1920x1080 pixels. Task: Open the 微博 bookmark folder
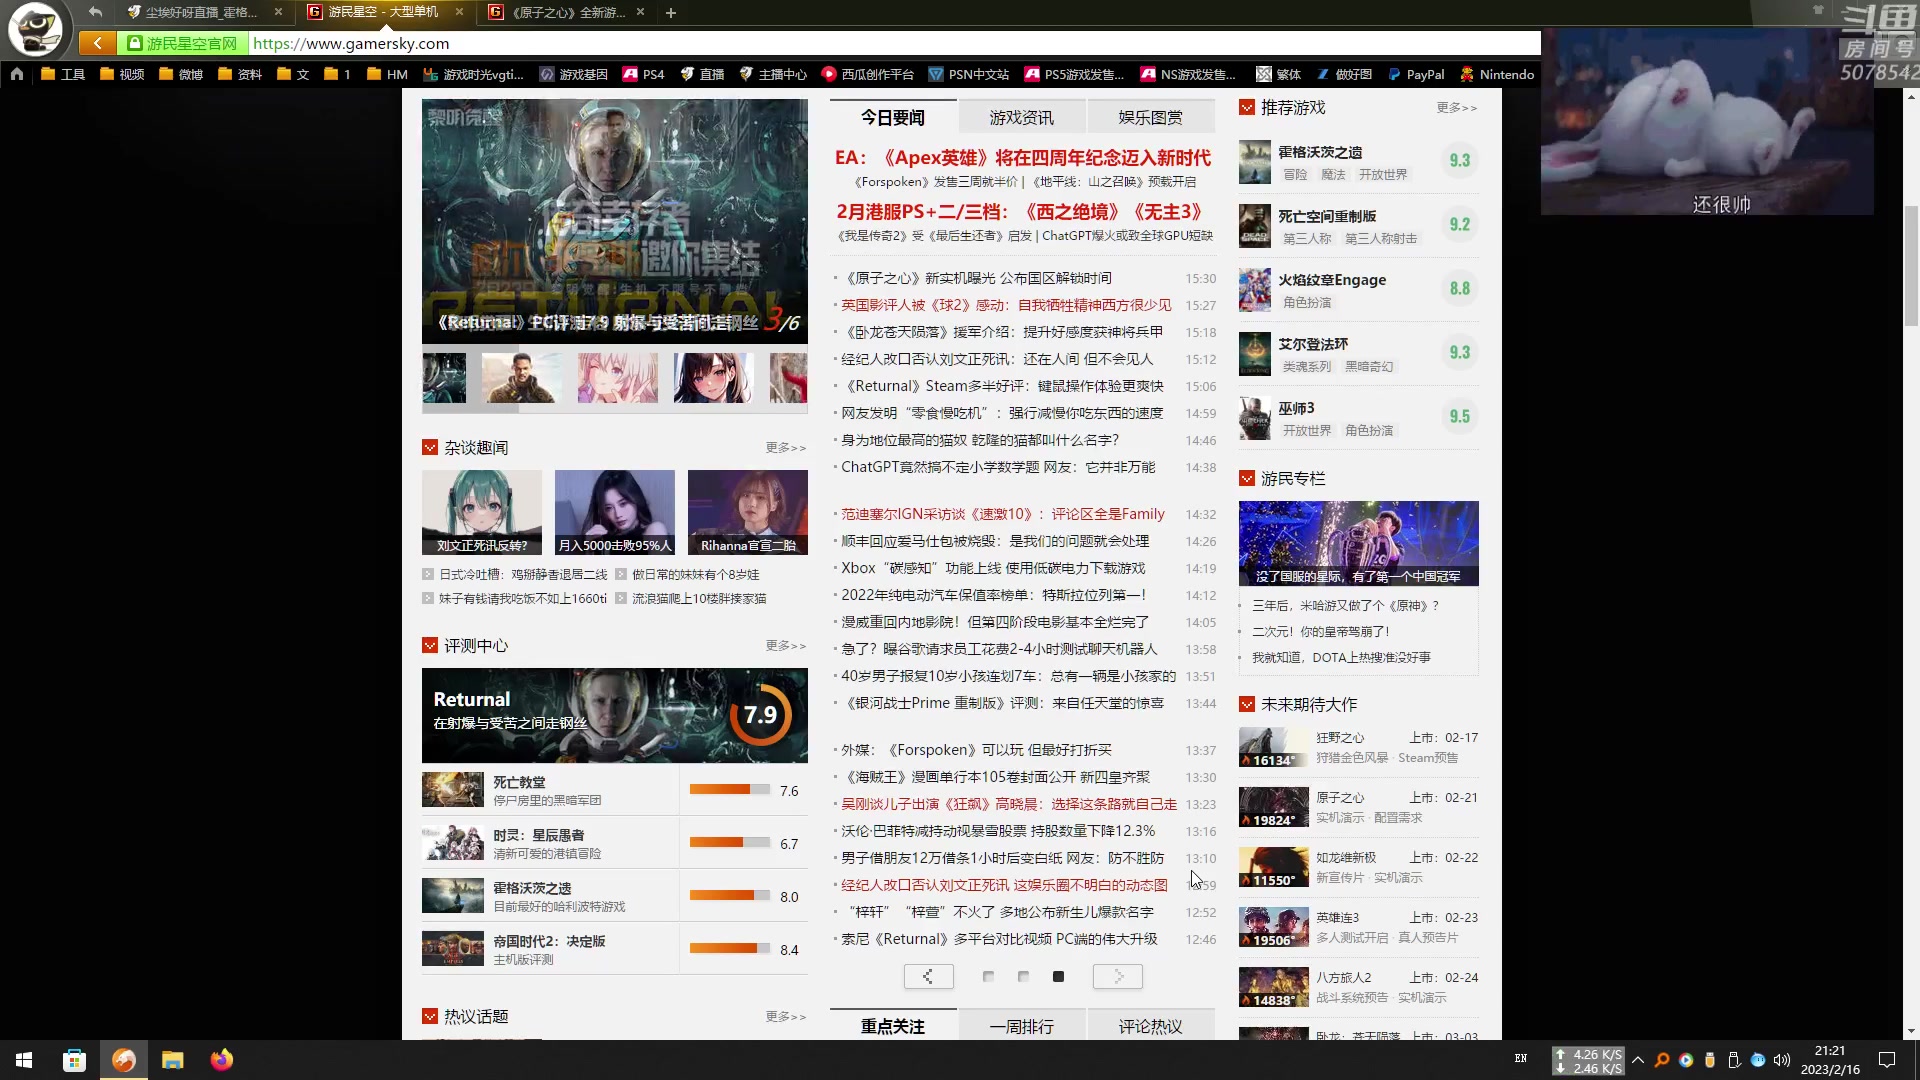click(181, 74)
